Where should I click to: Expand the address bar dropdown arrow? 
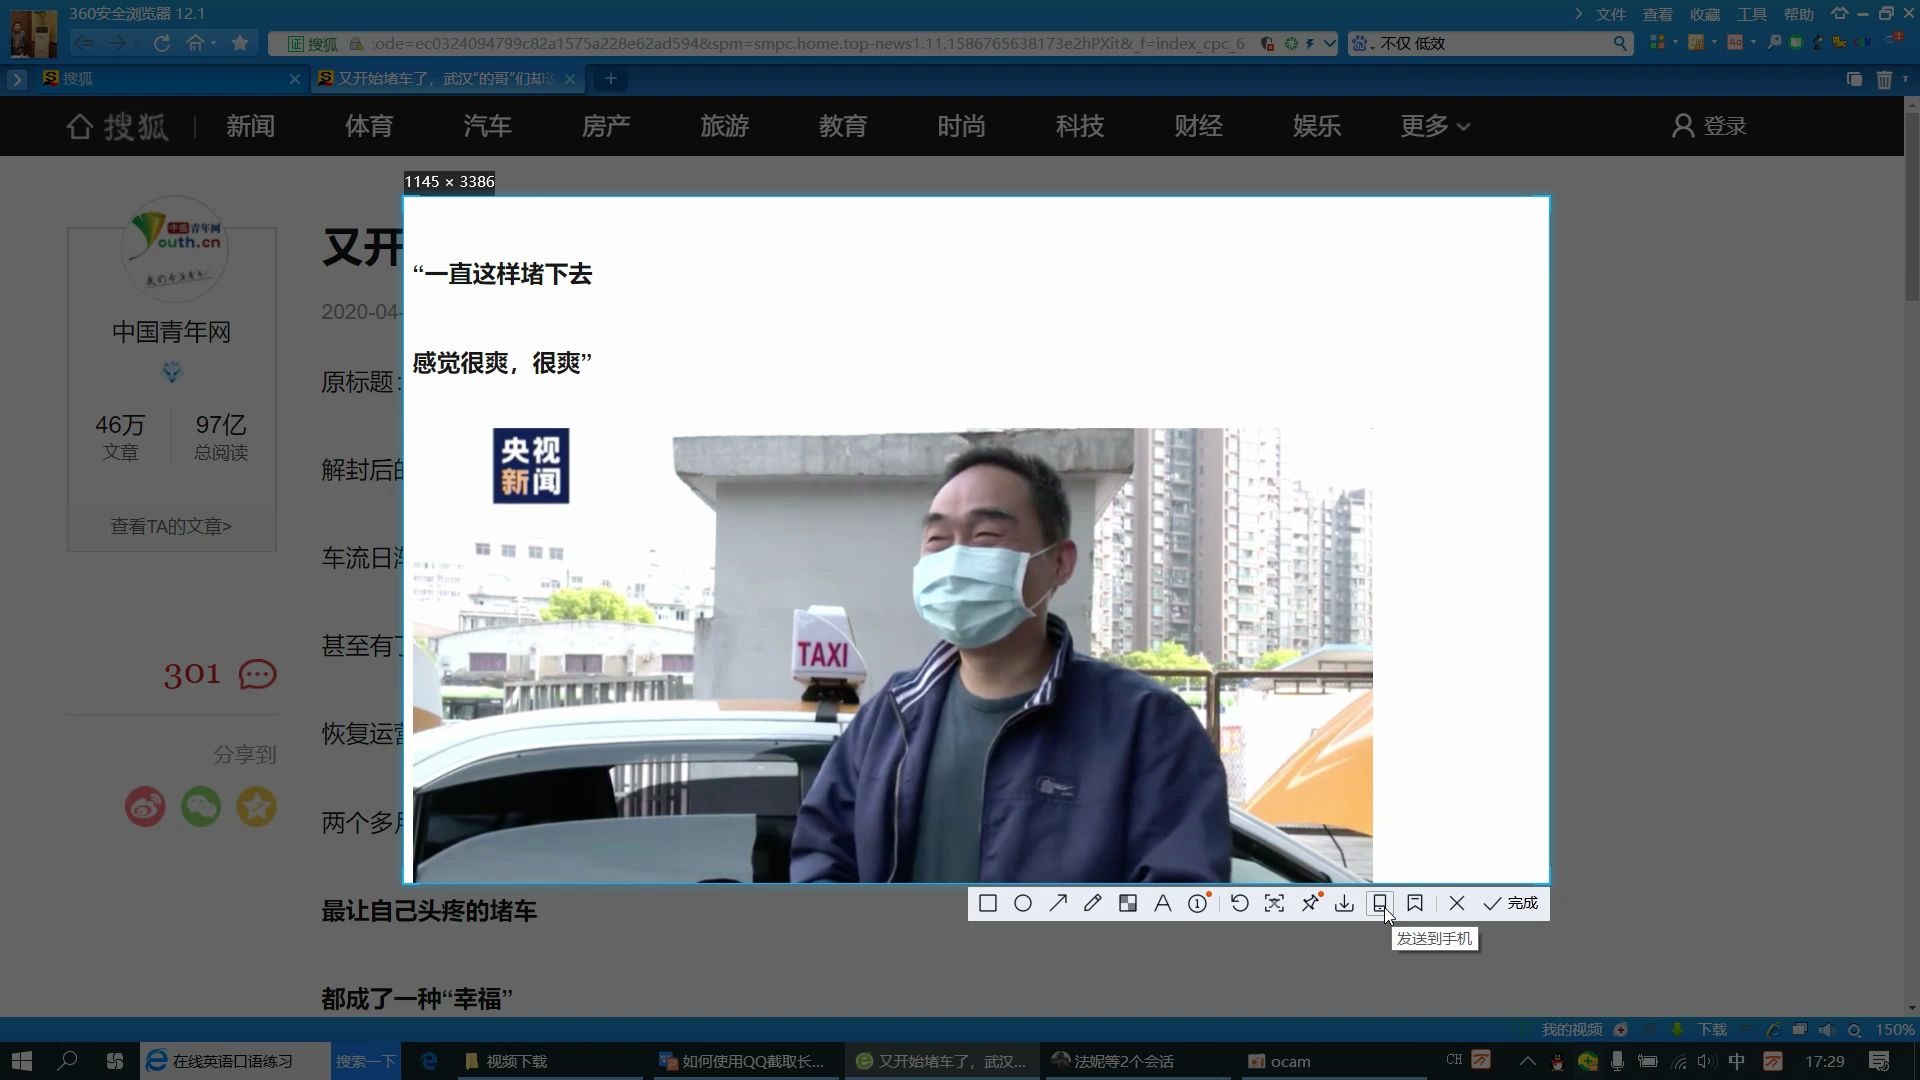(x=1329, y=43)
